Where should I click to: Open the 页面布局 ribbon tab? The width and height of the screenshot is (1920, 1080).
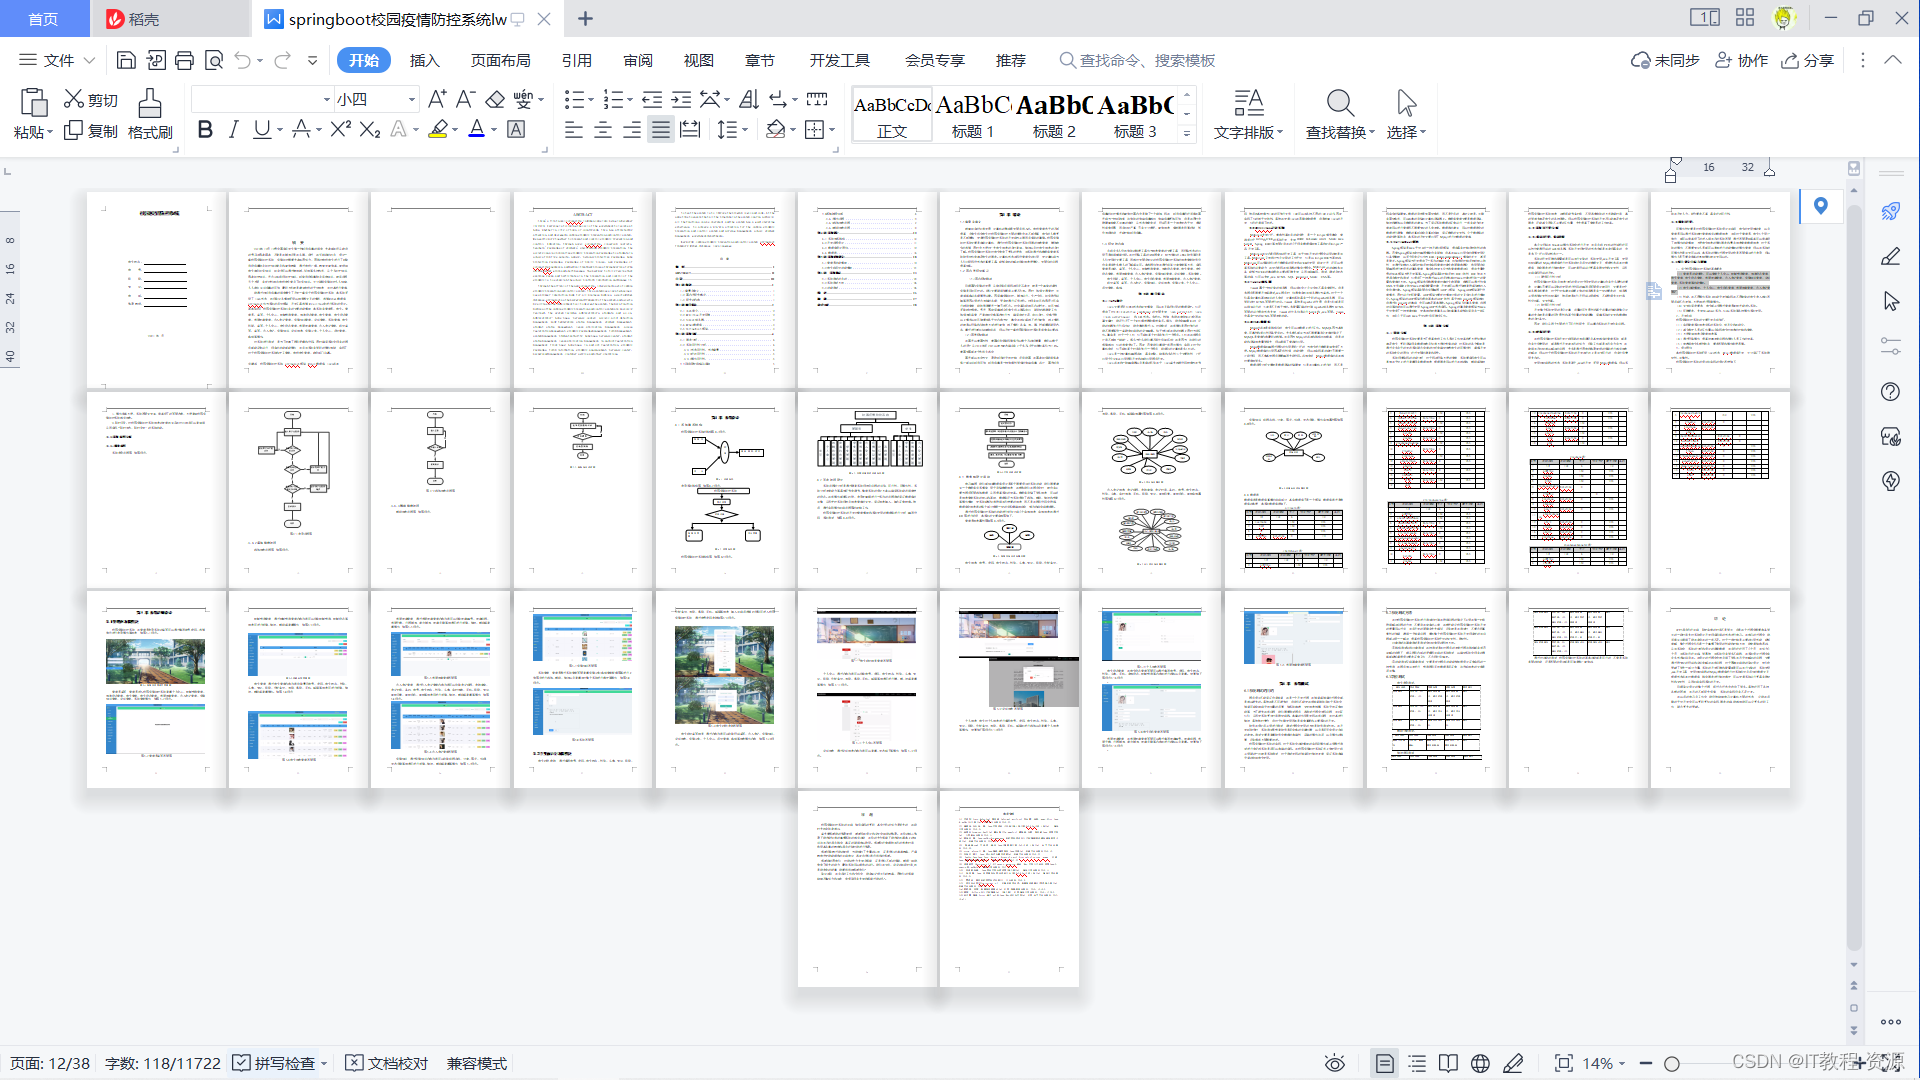coord(500,61)
